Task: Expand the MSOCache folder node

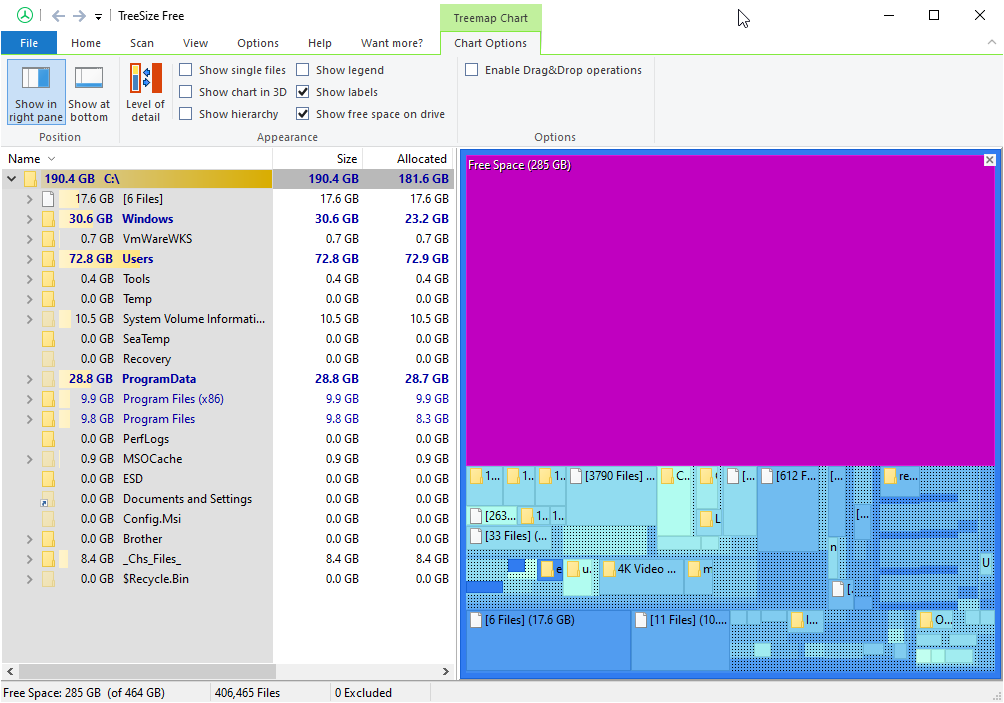Action: (x=29, y=459)
